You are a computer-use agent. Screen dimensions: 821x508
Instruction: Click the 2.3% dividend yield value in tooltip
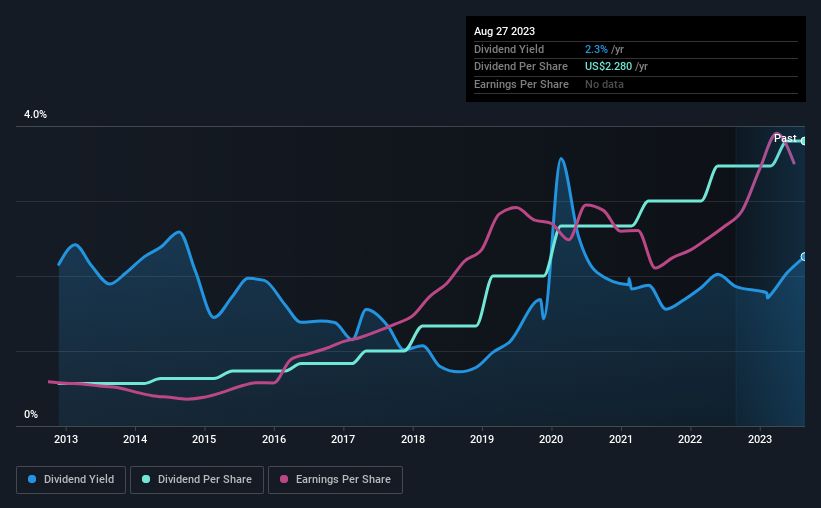tap(596, 49)
